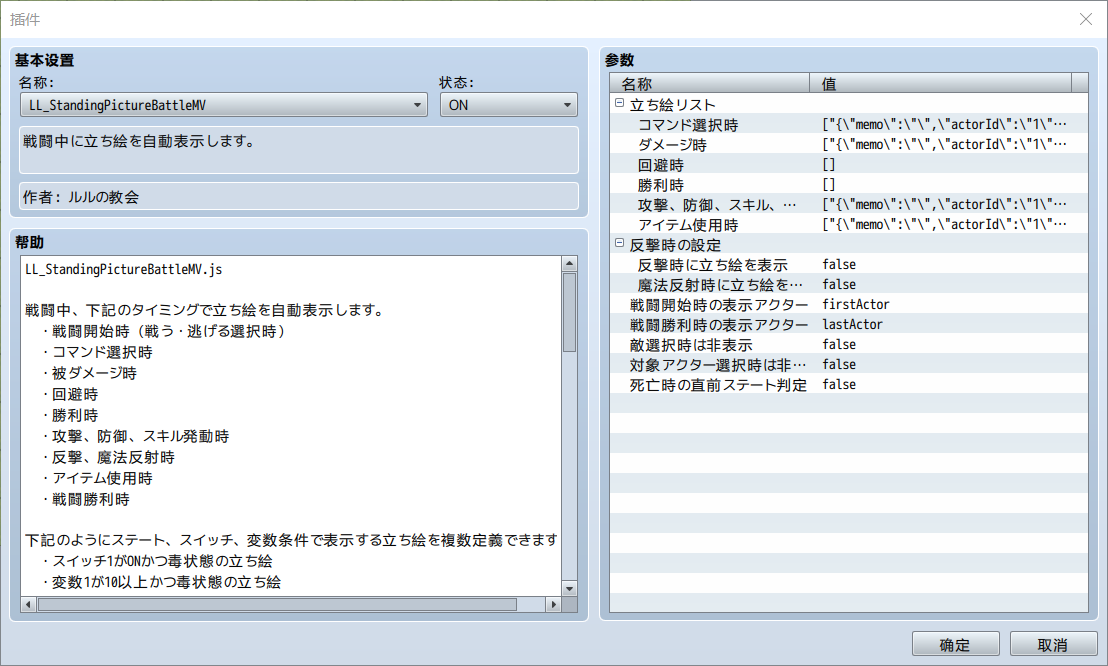Select the 反撃時に立ち絵を表示 parameter
The height and width of the screenshot is (666, 1108).
tap(849, 264)
